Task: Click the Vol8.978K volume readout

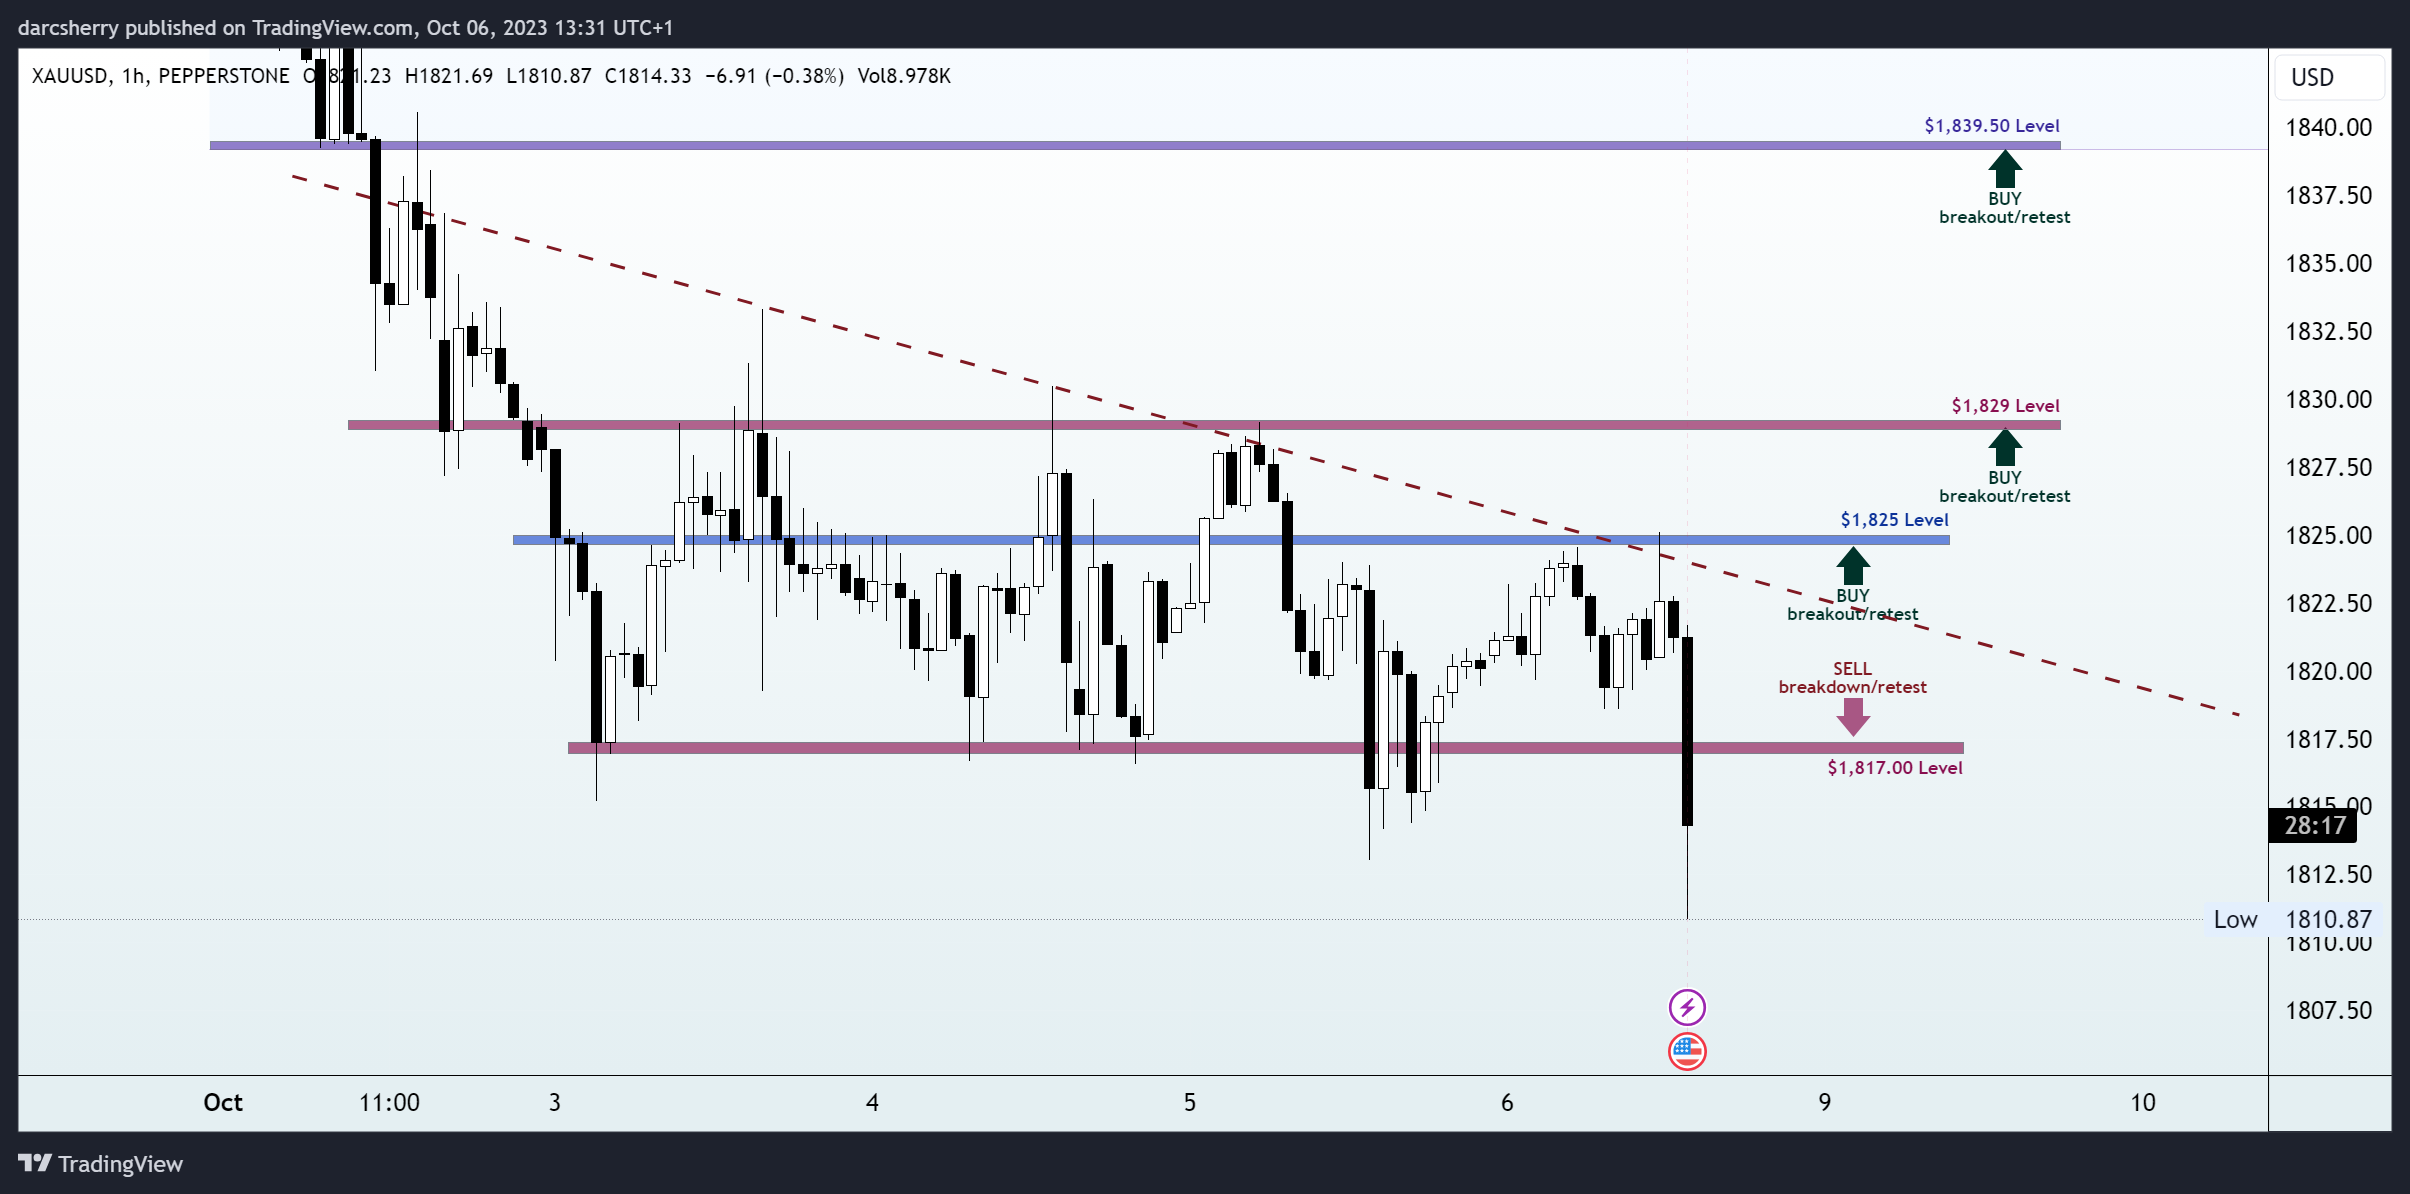Action: point(904,76)
